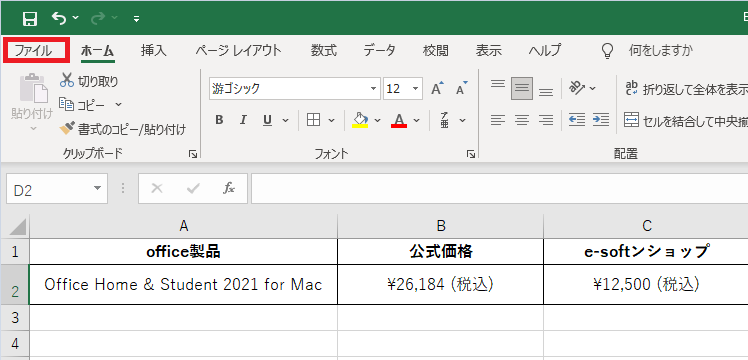Open the font name dropdown arrow
The height and width of the screenshot is (360, 748).
373,89
